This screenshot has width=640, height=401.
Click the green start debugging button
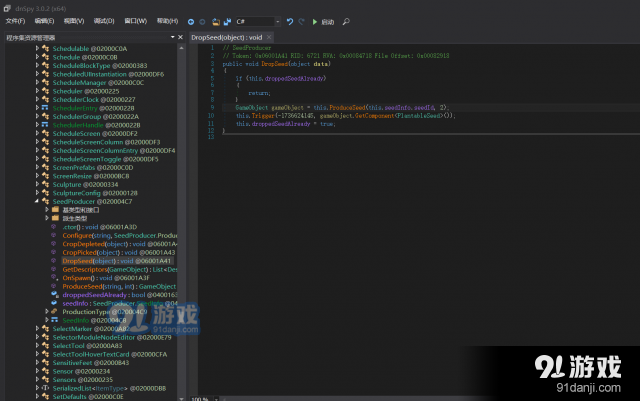point(315,22)
